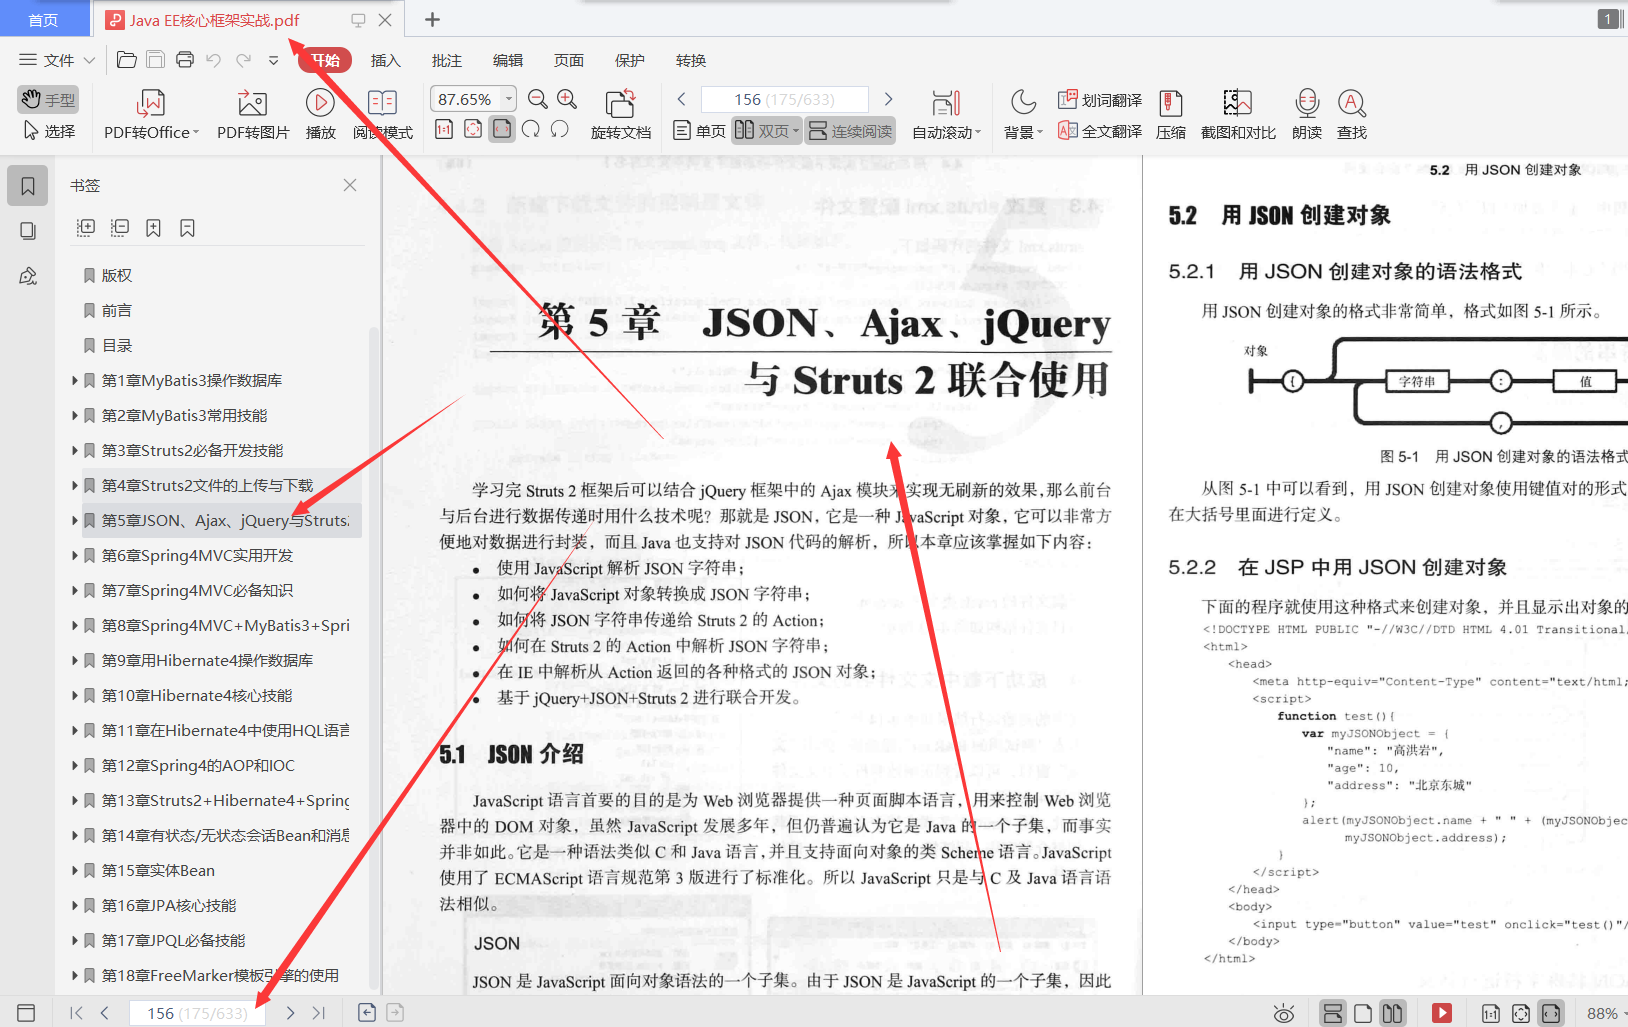This screenshot has width=1628, height=1027.
Task: Start read-aloud with 朗读
Action: click(1307, 115)
